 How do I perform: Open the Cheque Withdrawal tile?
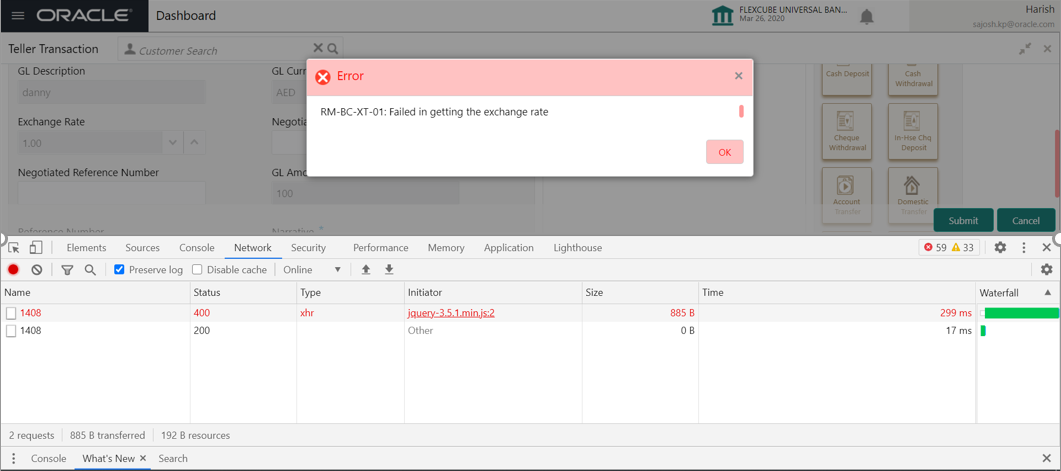click(x=846, y=131)
